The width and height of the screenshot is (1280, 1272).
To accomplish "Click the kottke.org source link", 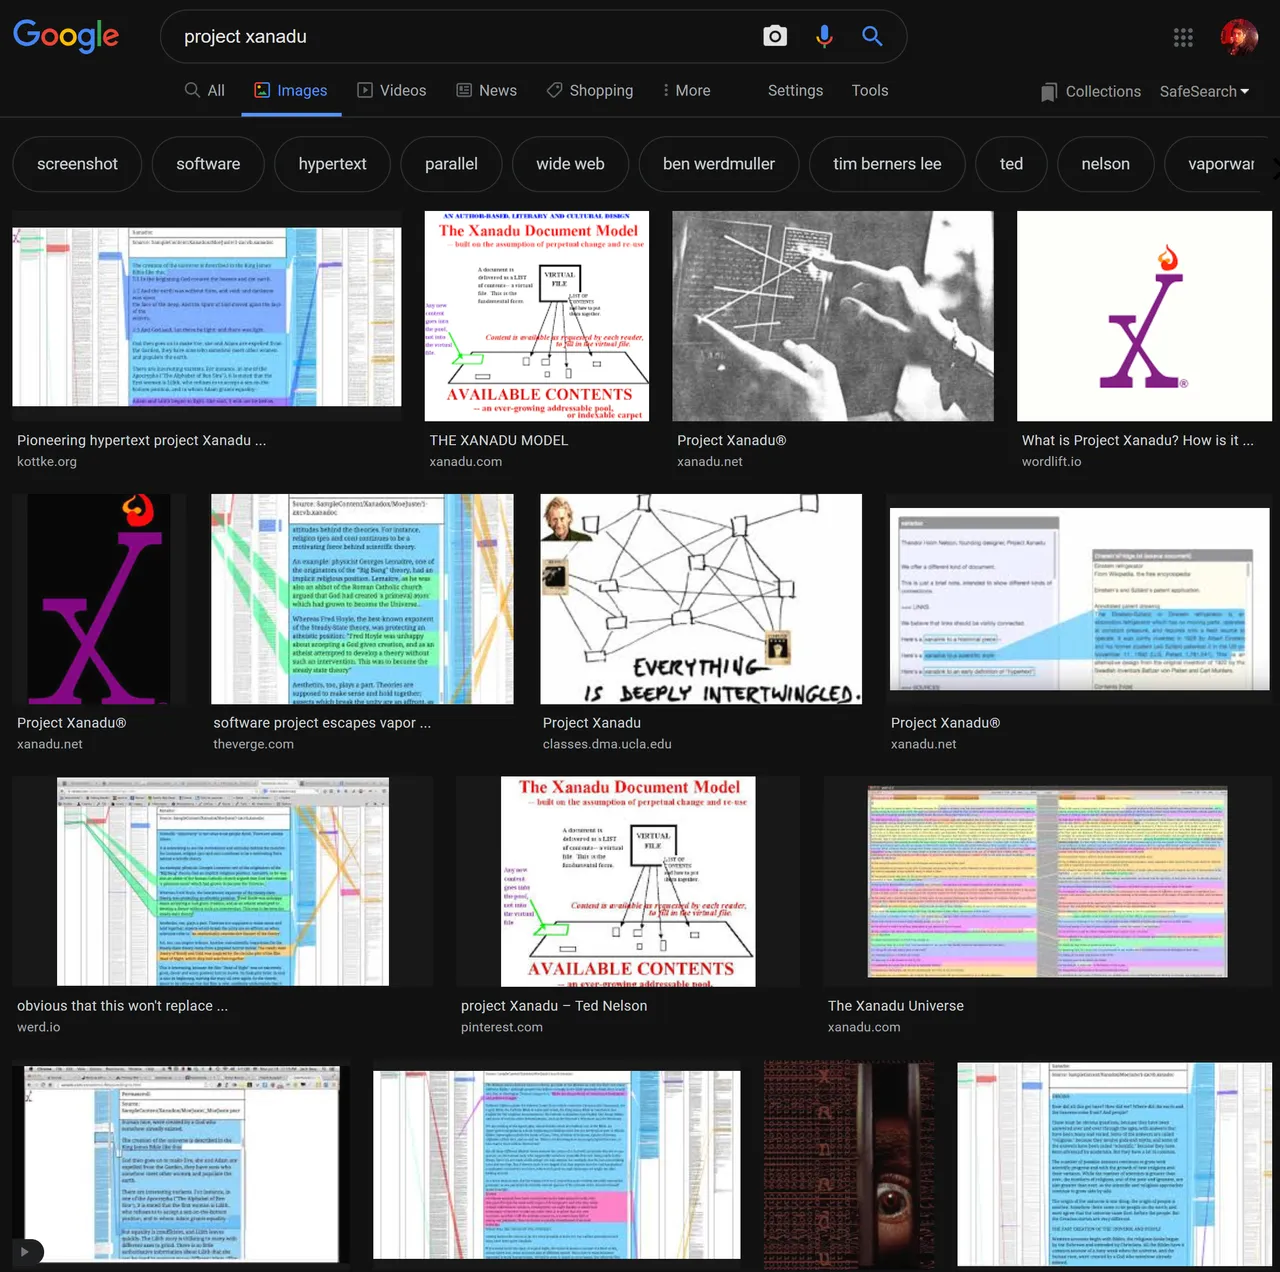I will click(x=47, y=462).
